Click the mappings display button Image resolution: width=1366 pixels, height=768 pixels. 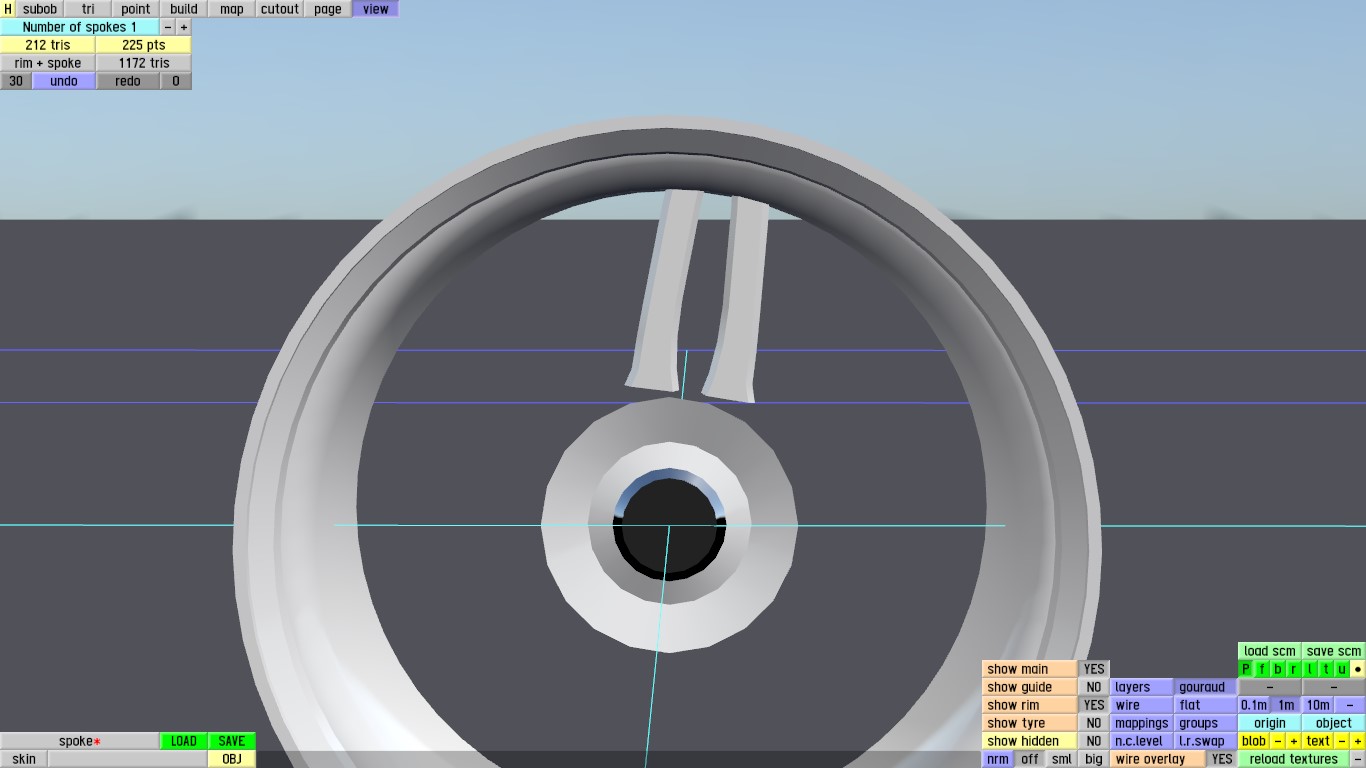pyautogui.click(x=1142, y=723)
